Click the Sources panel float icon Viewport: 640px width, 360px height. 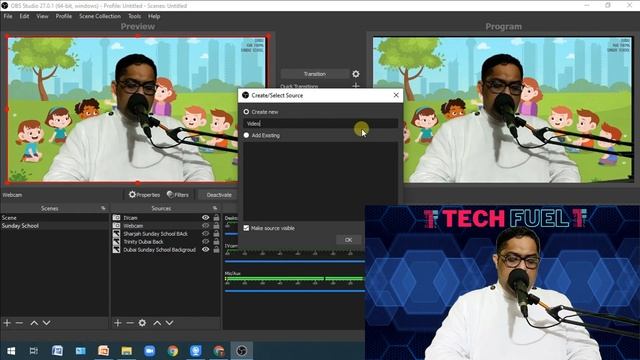click(215, 208)
